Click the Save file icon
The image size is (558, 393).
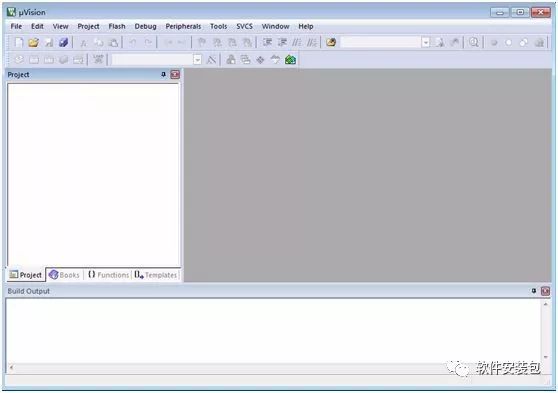click(49, 42)
